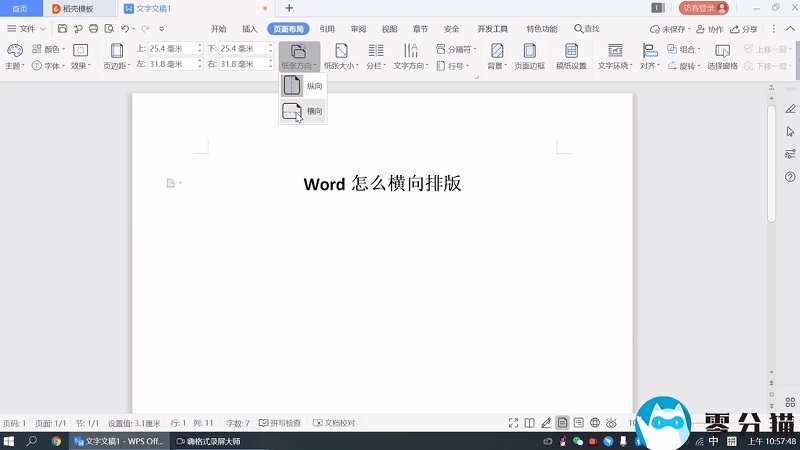Toggle eye protection mode in status bar
800x450 pixels.
click(x=611, y=423)
